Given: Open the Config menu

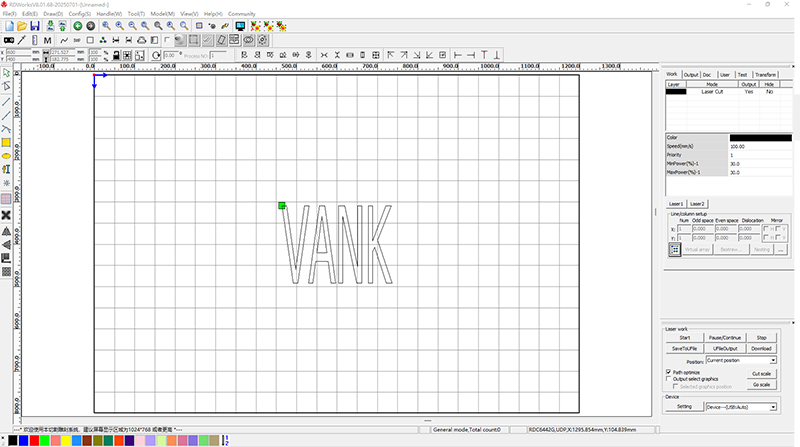Looking at the screenshot, I should pyautogui.click(x=80, y=14).
